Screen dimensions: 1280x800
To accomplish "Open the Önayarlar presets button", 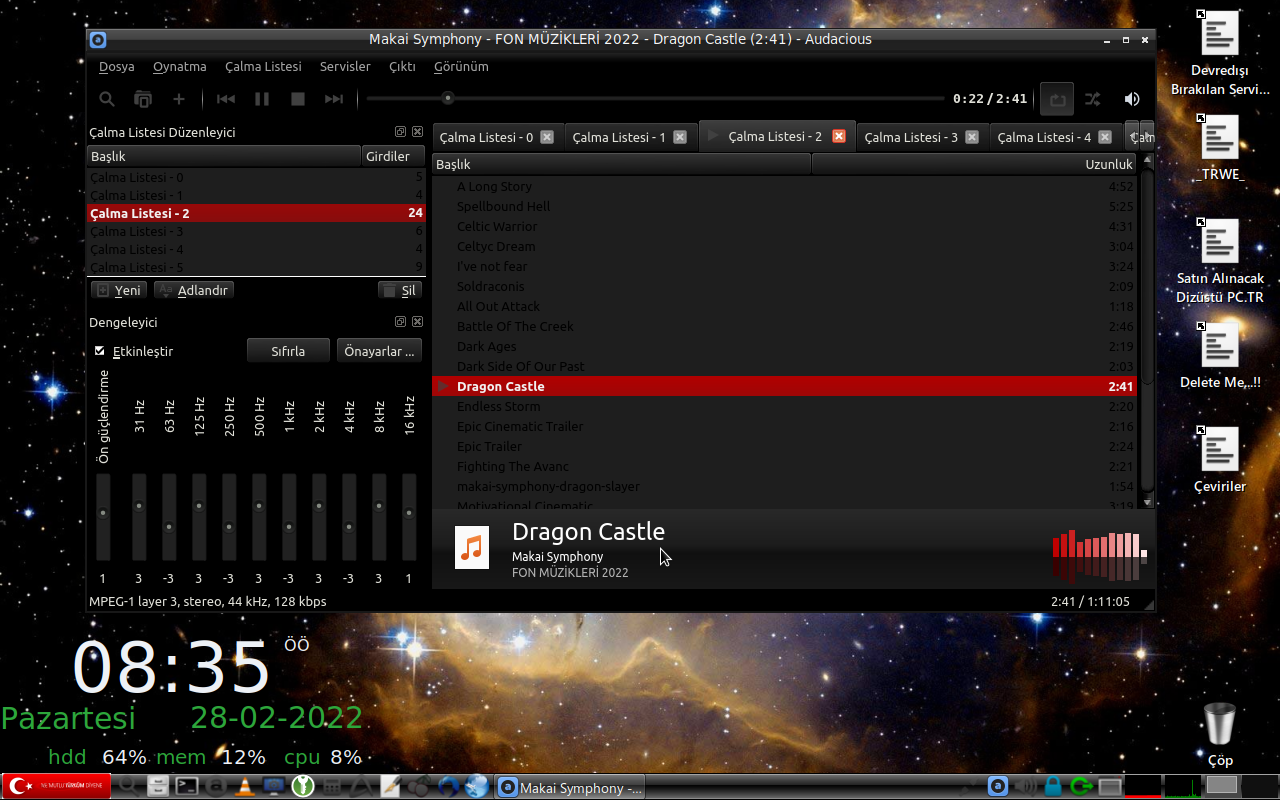I will [379, 351].
